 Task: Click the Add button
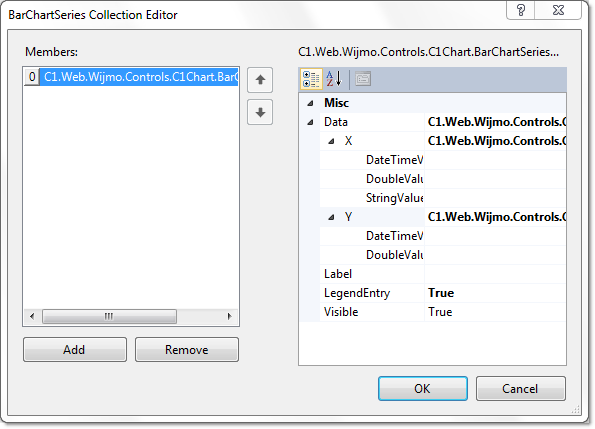[x=75, y=349]
